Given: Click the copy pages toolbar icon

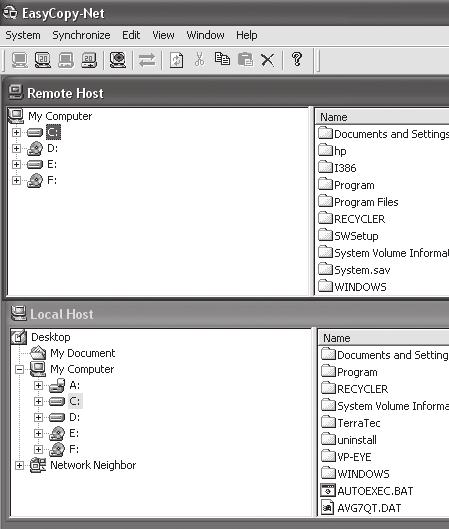Looking at the screenshot, I should pos(222,59).
